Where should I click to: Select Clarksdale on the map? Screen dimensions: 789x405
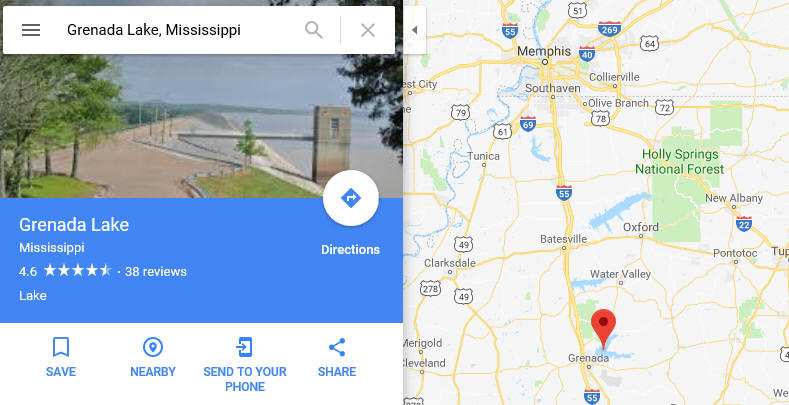(450, 263)
